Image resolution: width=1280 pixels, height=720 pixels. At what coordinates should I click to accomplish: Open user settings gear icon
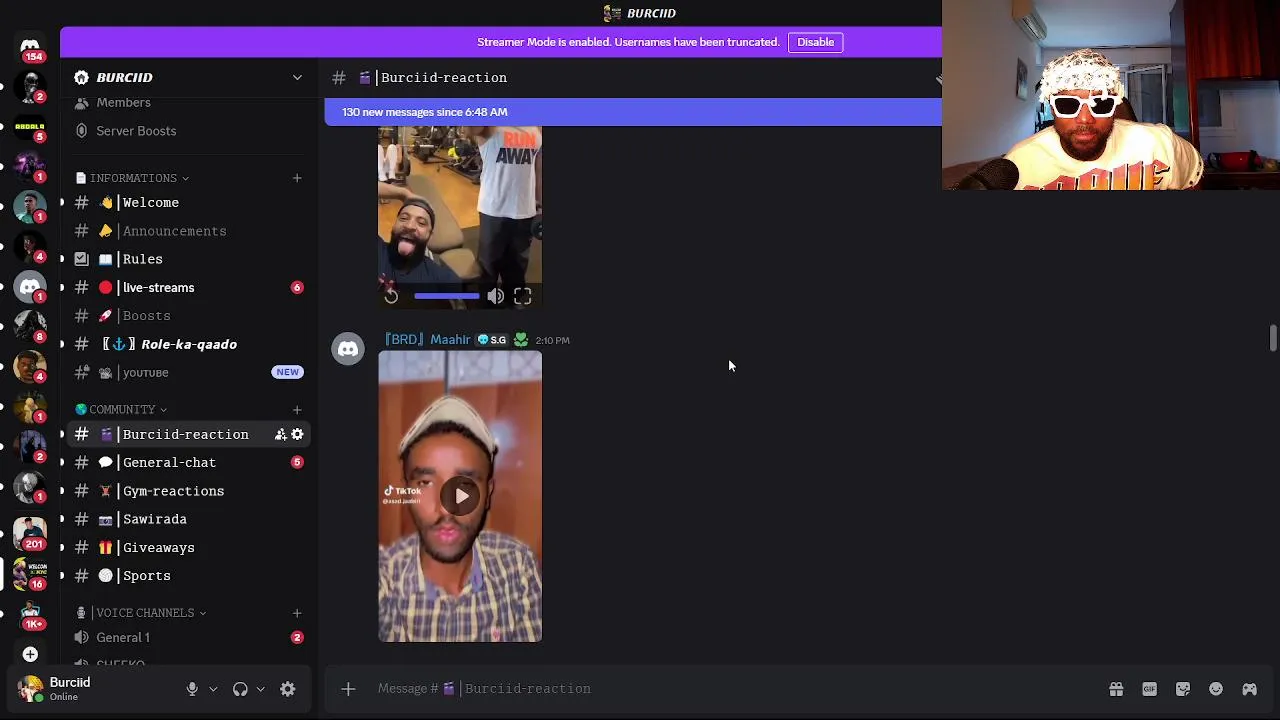click(287, 689)
